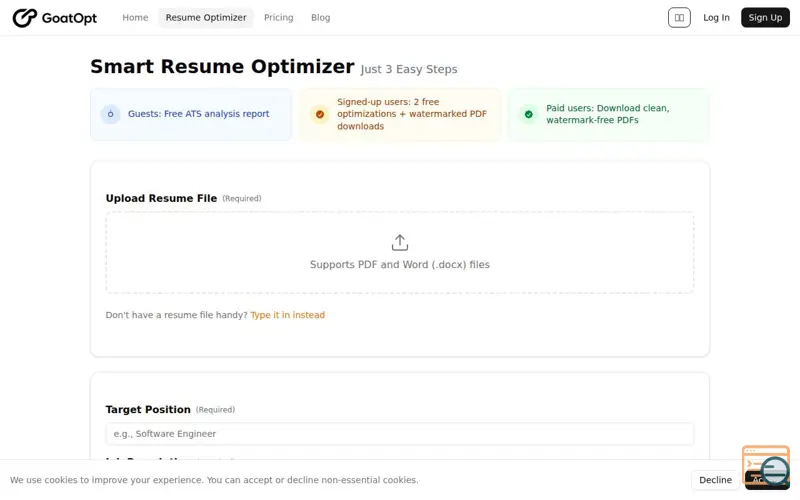Click the orange signed-up users checkmark icon
Screen dimensions: 800x500
coord(320,114)
